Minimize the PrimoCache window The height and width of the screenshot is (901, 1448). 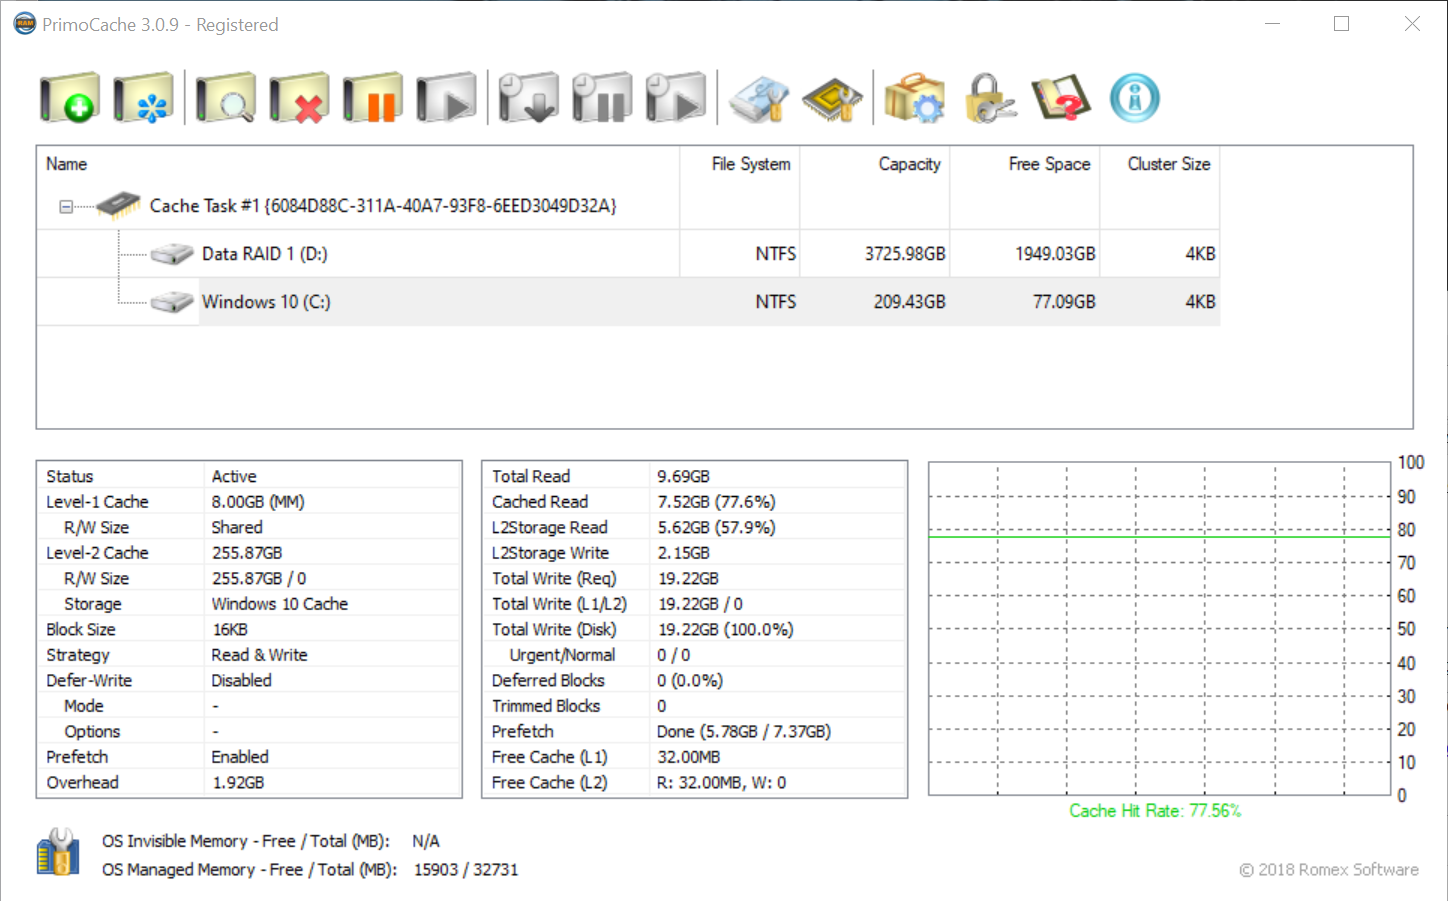click(x=1273, y=24)
